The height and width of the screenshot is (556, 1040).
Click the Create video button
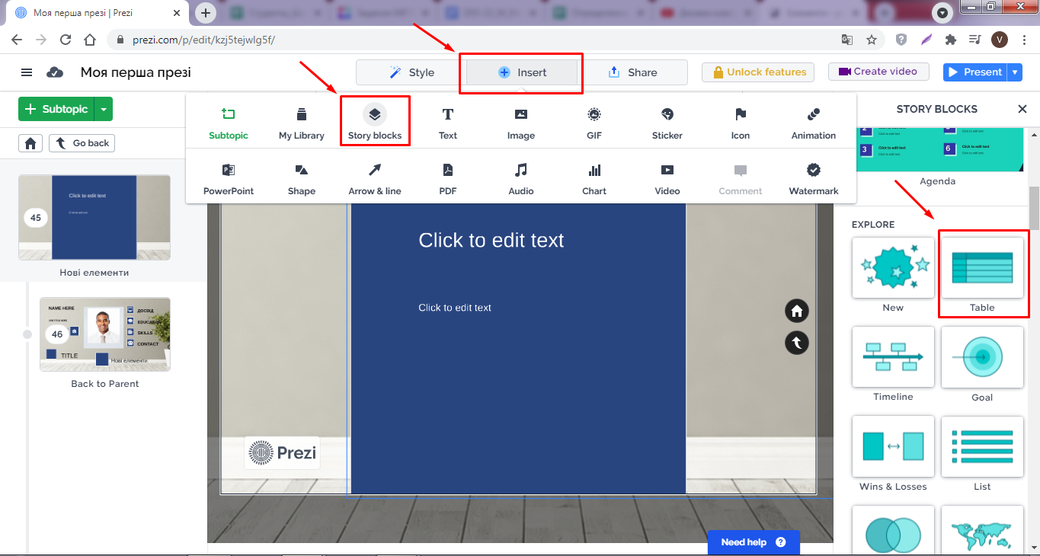point(878,72)
